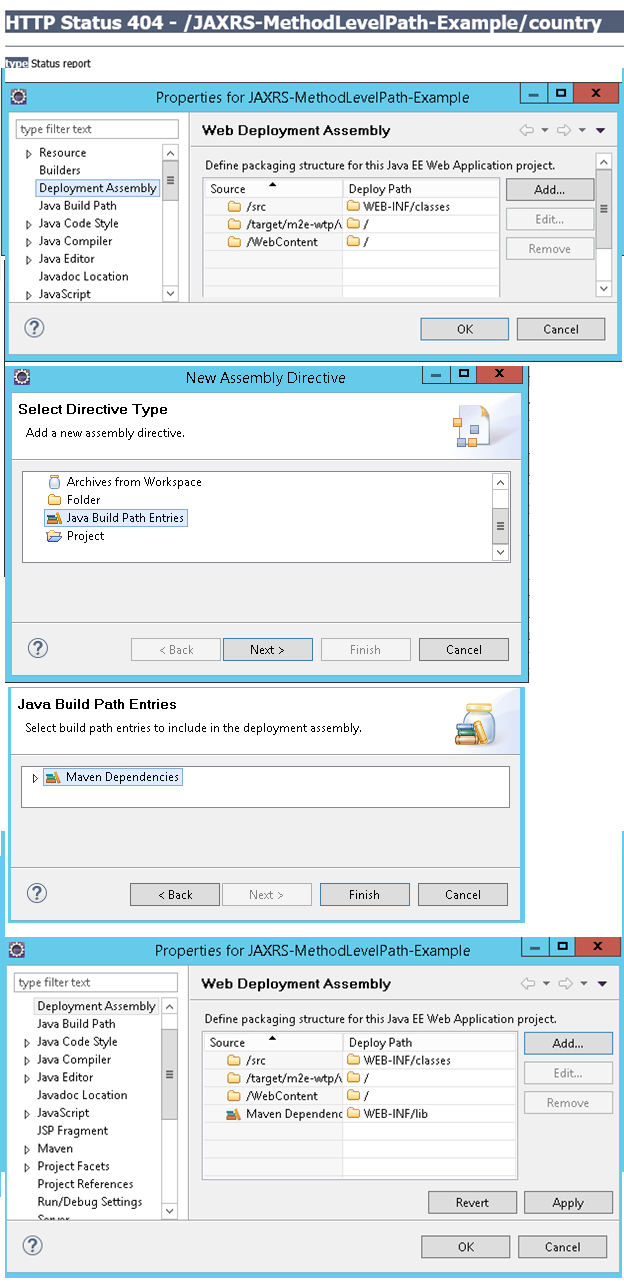Select Project References in the tree
Image resolution: width=624 pixels, height=1288 pixels.
point(85,1184)
